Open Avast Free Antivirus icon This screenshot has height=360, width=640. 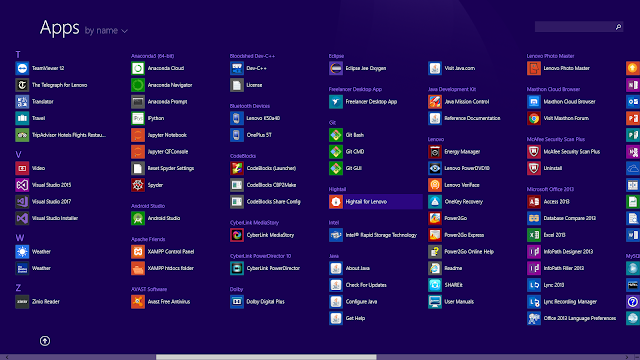tap(138, 302)
